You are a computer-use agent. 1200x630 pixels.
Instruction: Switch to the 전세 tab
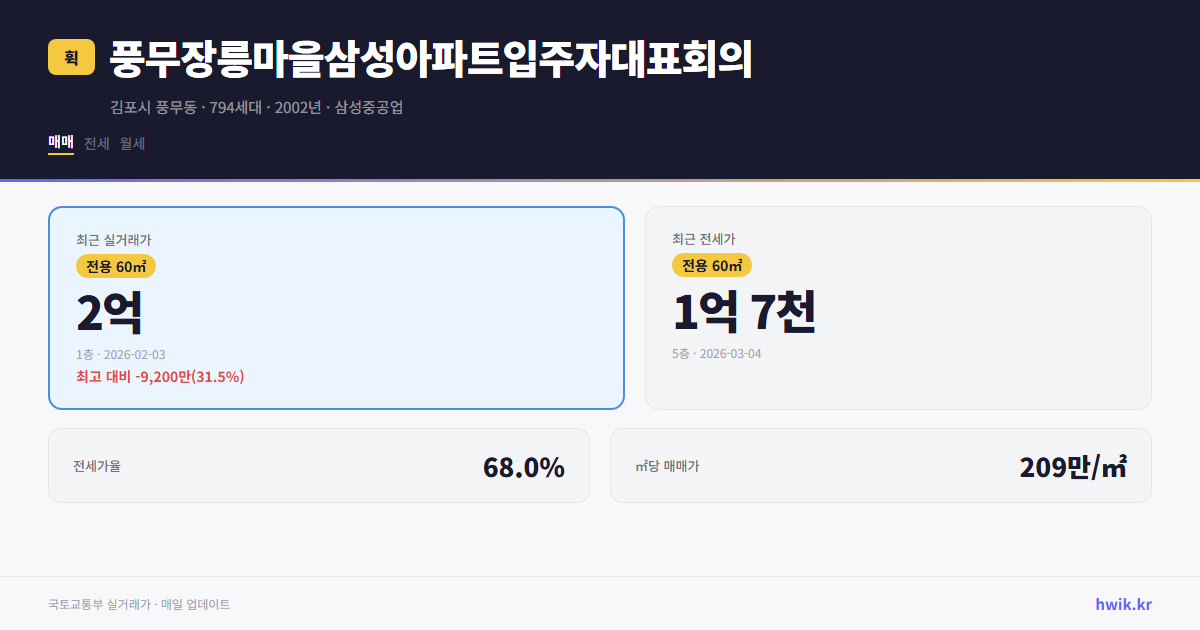pyautogui.click(x=97, y=143)
